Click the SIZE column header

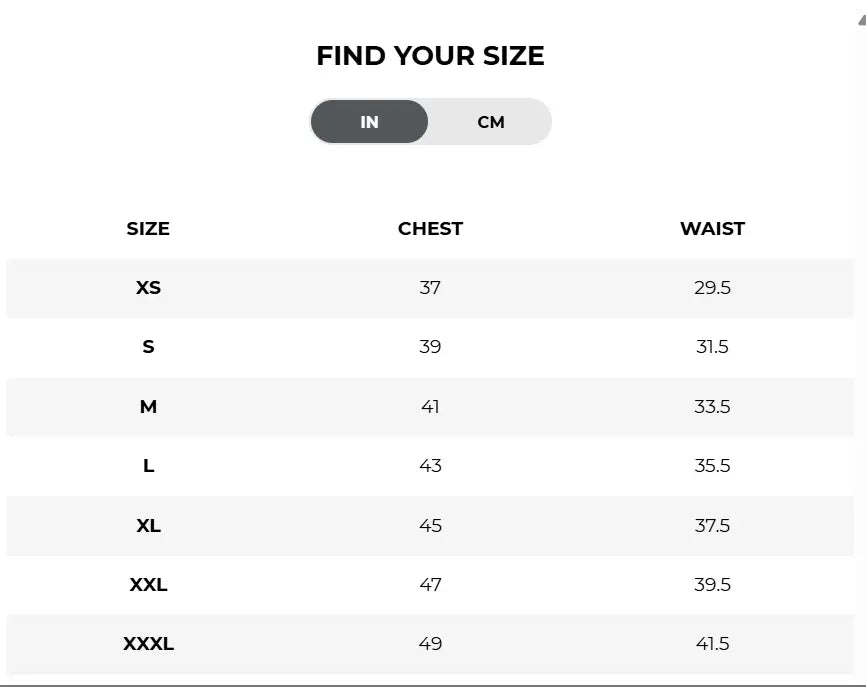pyautogui.click(x=148, y=229)
